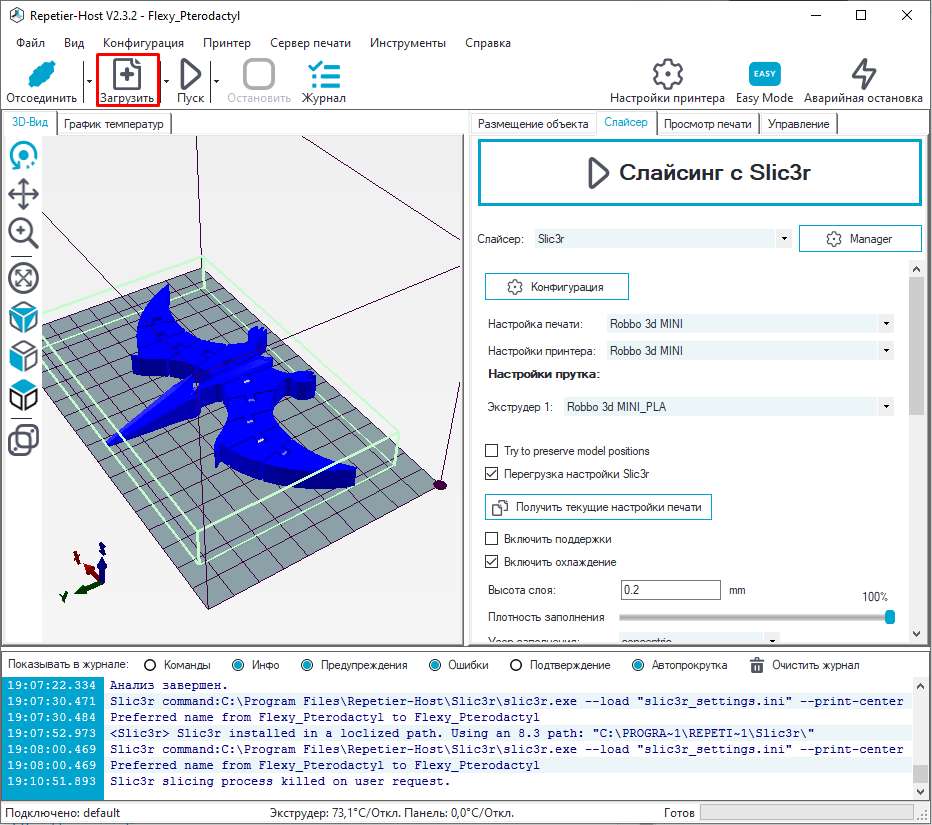This screenshot has height=825, width=932.
Task: Select the move view tool
Action: [x=23, y=194]
